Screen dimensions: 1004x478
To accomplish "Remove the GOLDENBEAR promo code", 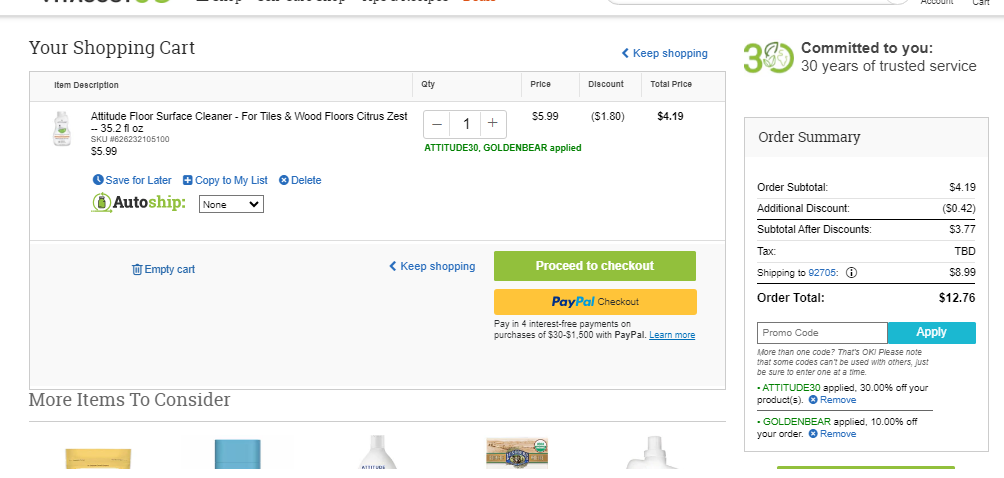I will [x=832, y=434].
